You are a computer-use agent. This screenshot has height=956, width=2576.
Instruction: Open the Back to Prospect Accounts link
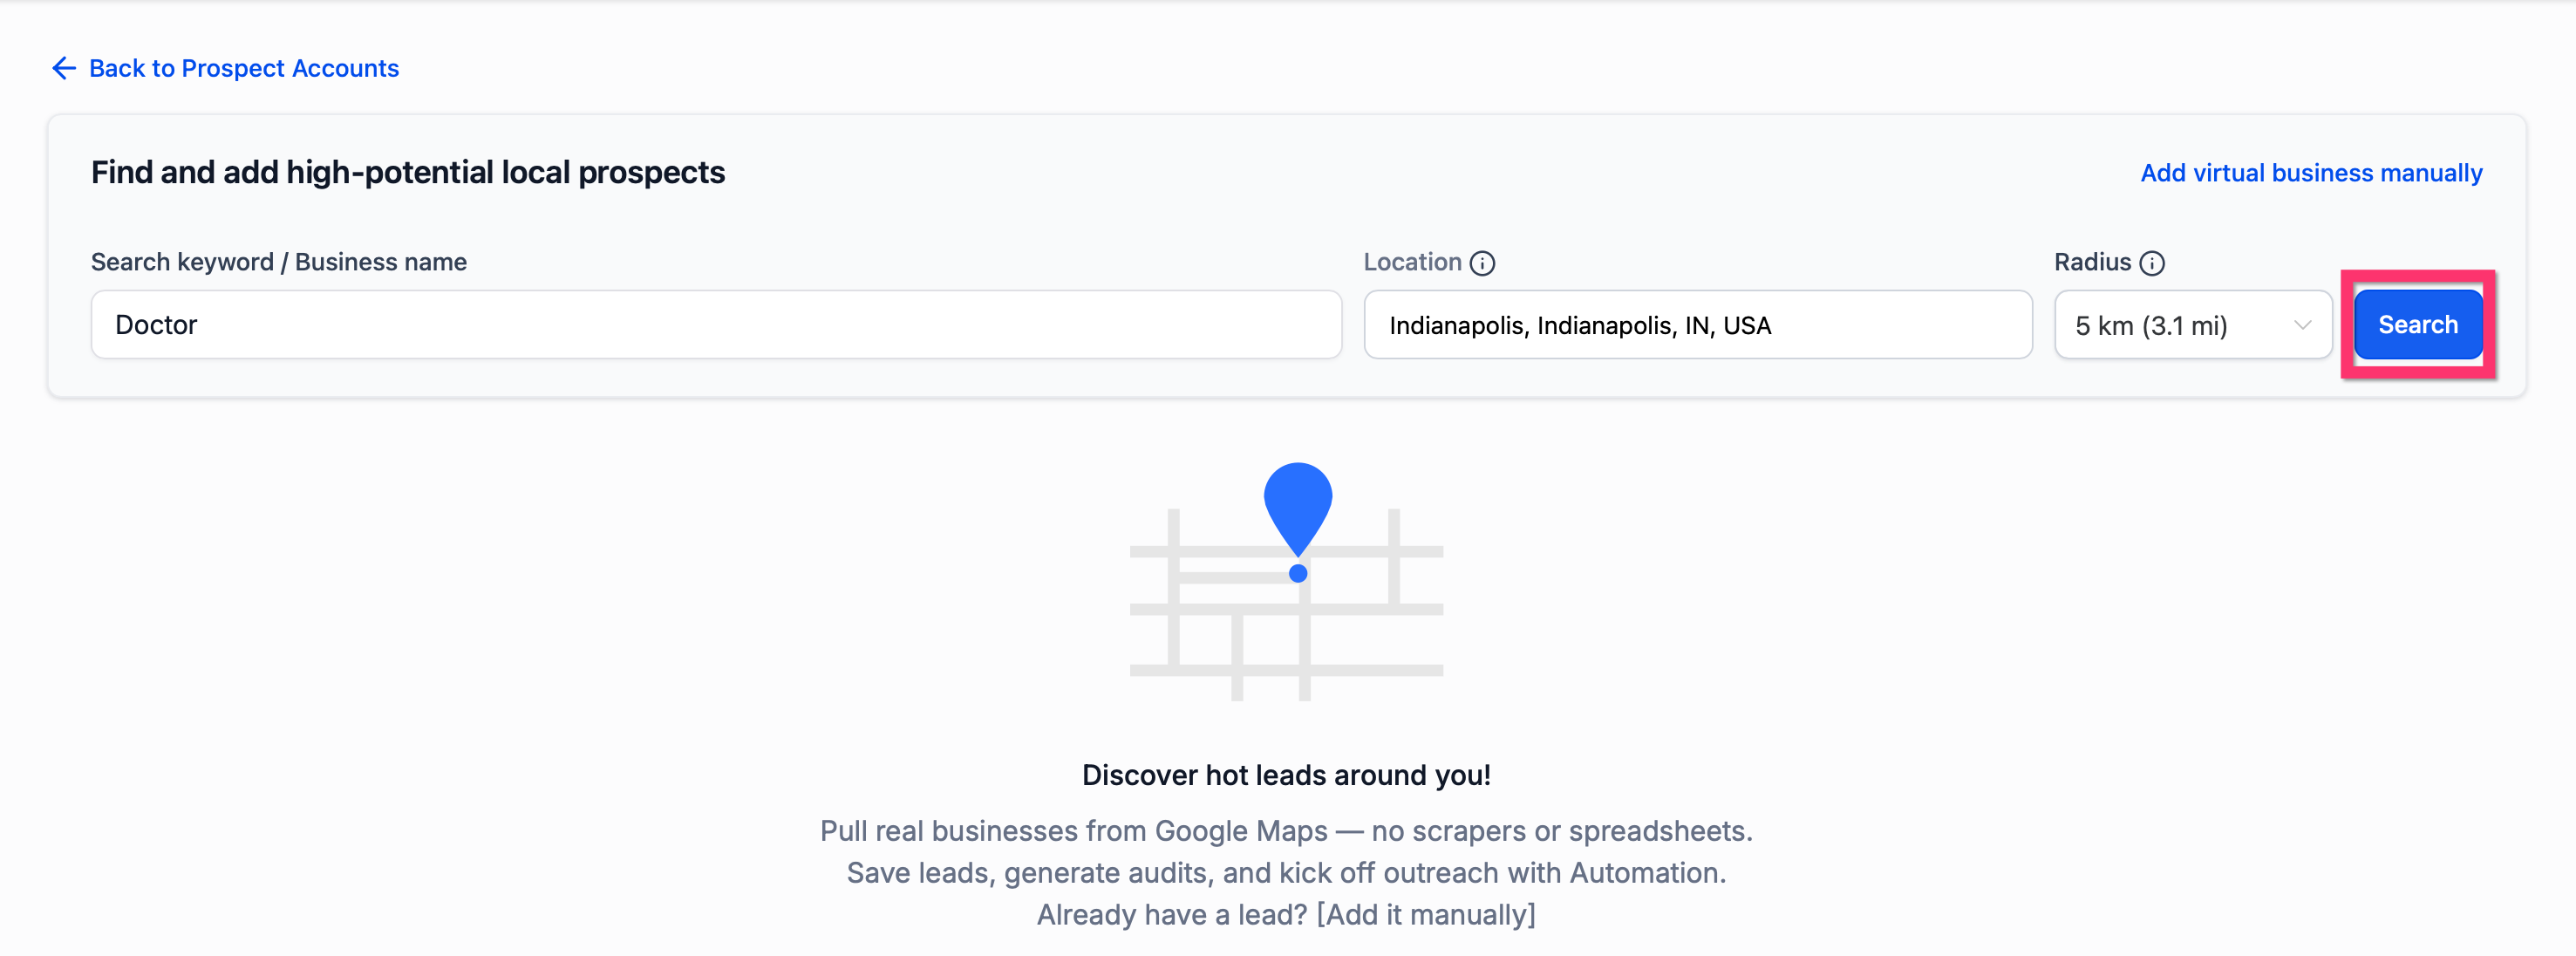[243, 68]
